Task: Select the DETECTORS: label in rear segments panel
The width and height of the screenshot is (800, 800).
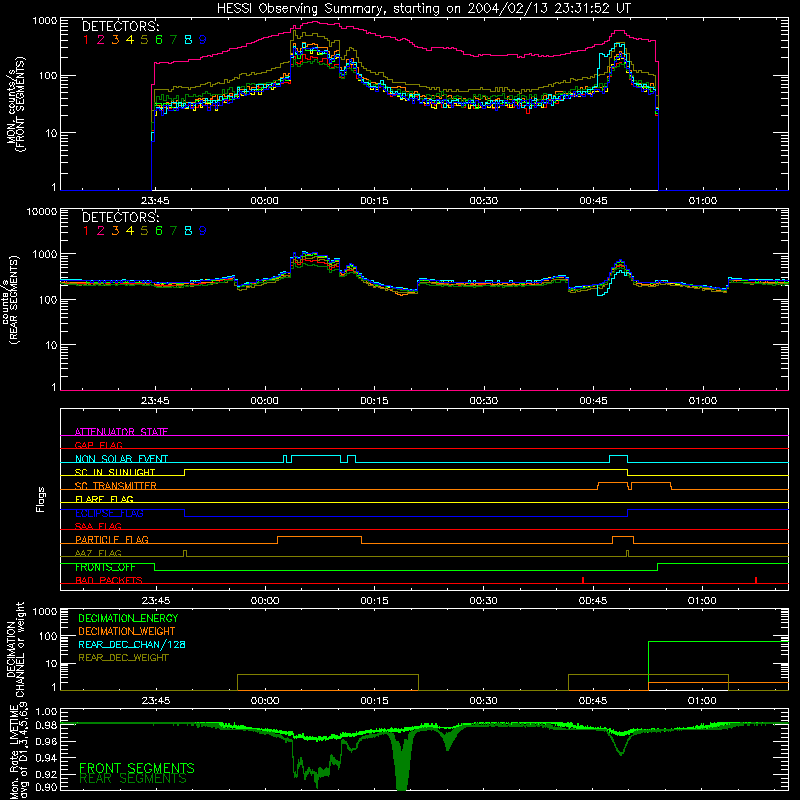Action: coord(121,217)
